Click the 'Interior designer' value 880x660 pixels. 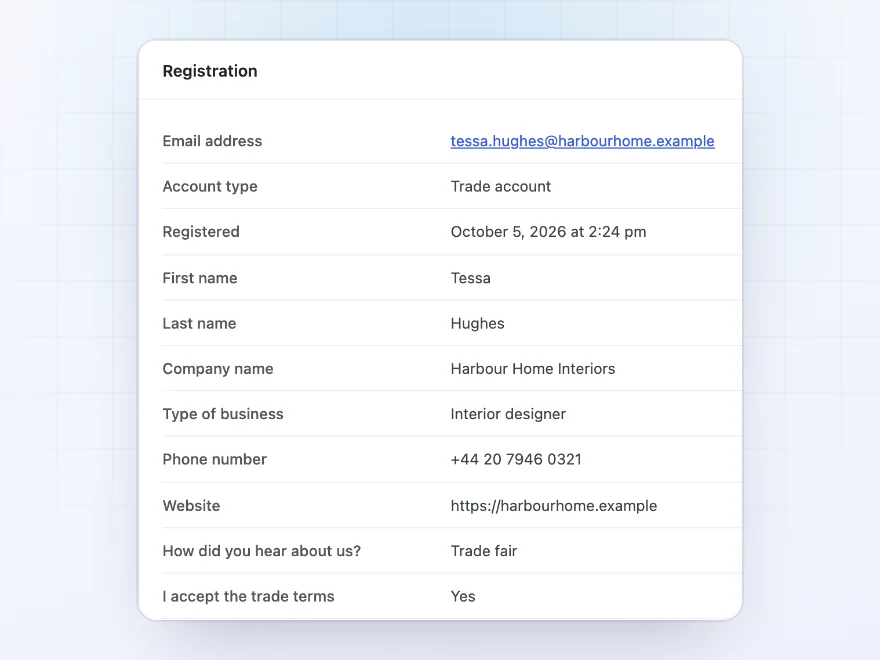[x=508, y=414]
